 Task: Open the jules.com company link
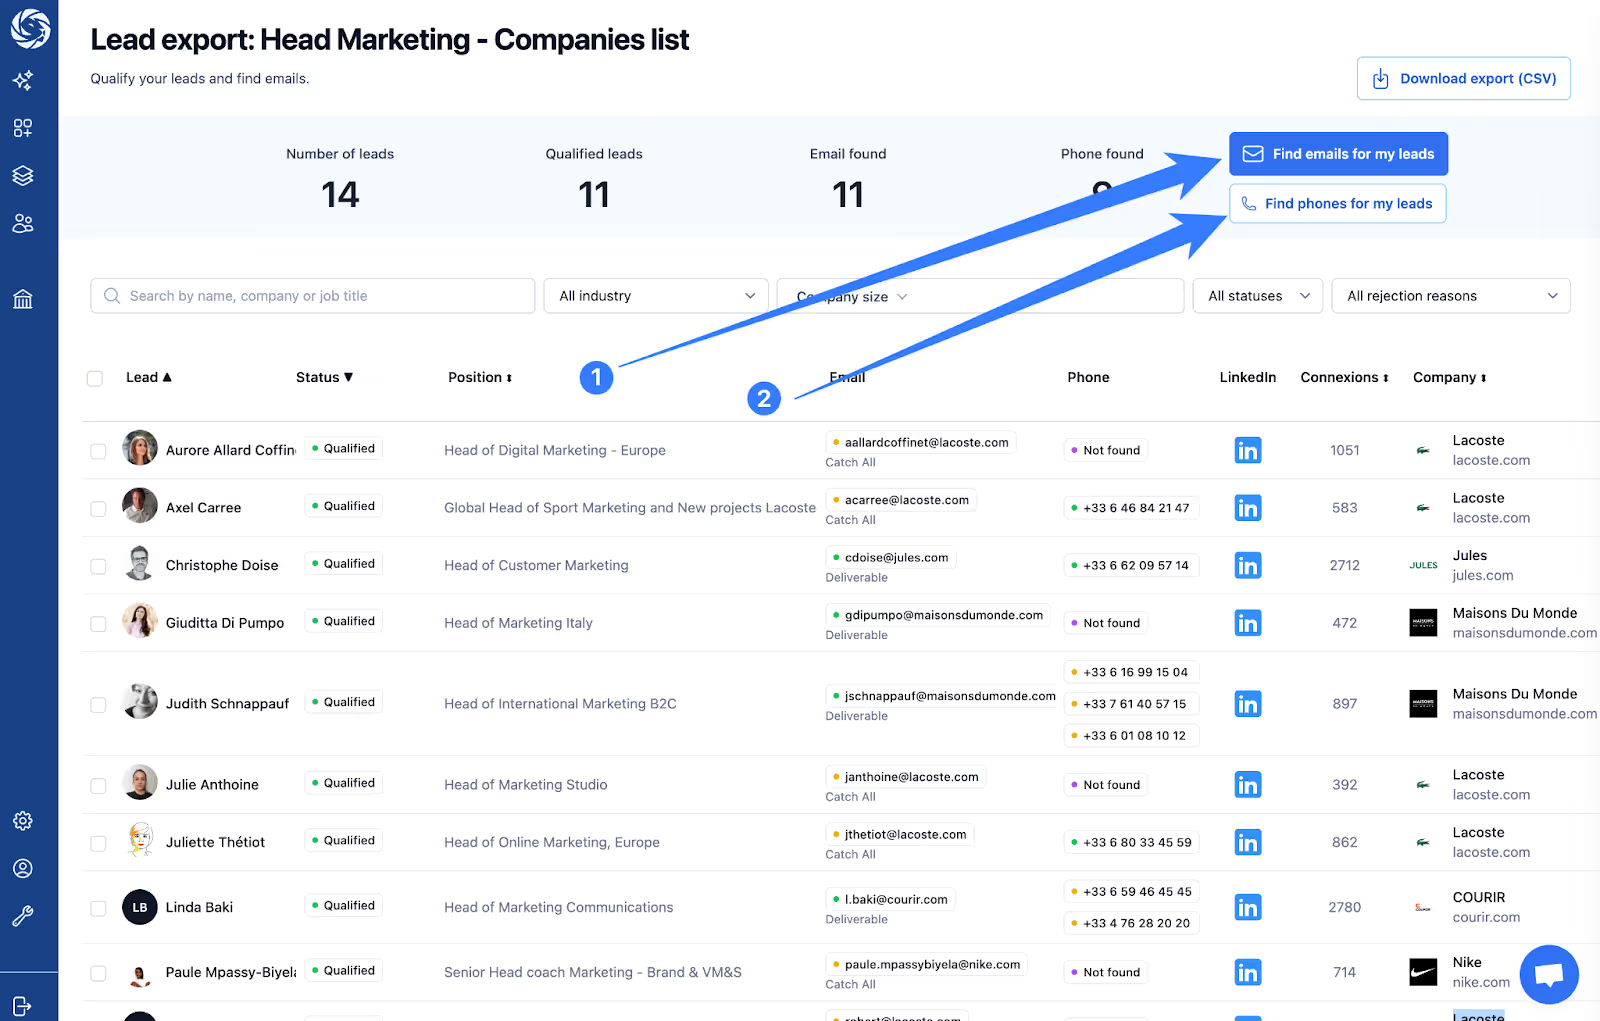point(1483,575)
